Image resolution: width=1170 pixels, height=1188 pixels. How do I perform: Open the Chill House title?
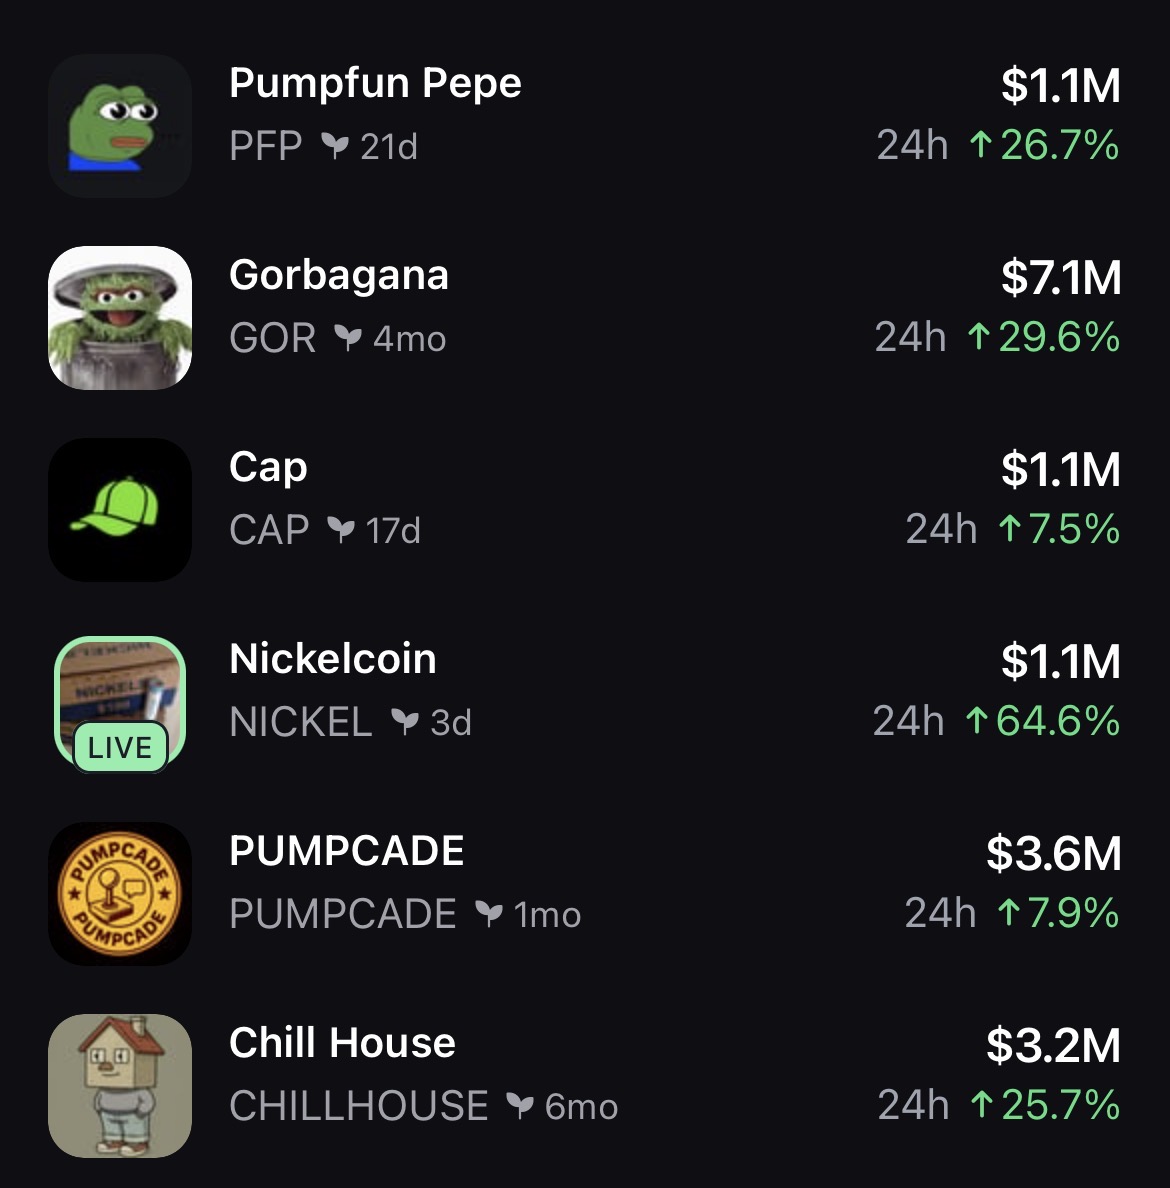(x=342, y=1043)
